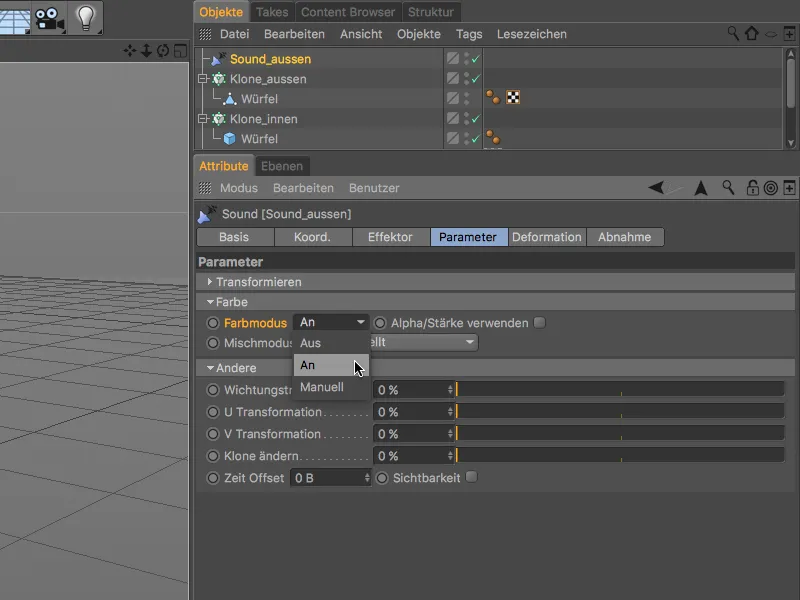Image resolution: width=800 pixels, height=600 pixels.
Task: Click the phong tag on Würfel under Klone_aussen
Action: pyautogui.click(x=493, y=97)
